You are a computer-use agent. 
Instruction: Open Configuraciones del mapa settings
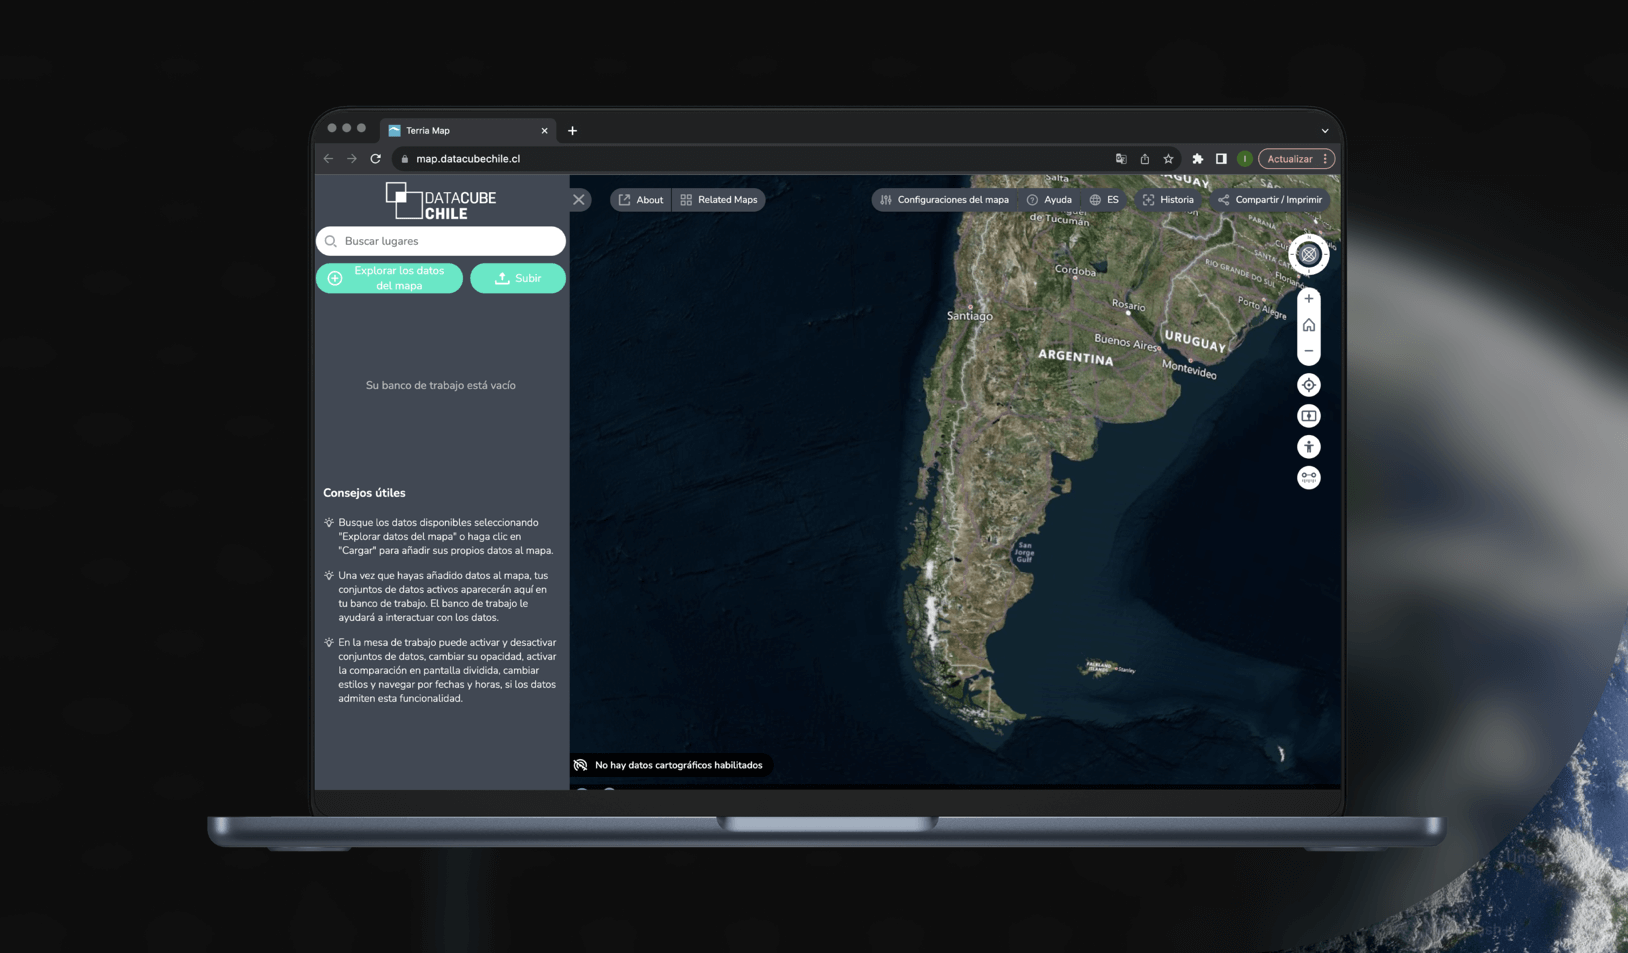[x=944, y=200]
